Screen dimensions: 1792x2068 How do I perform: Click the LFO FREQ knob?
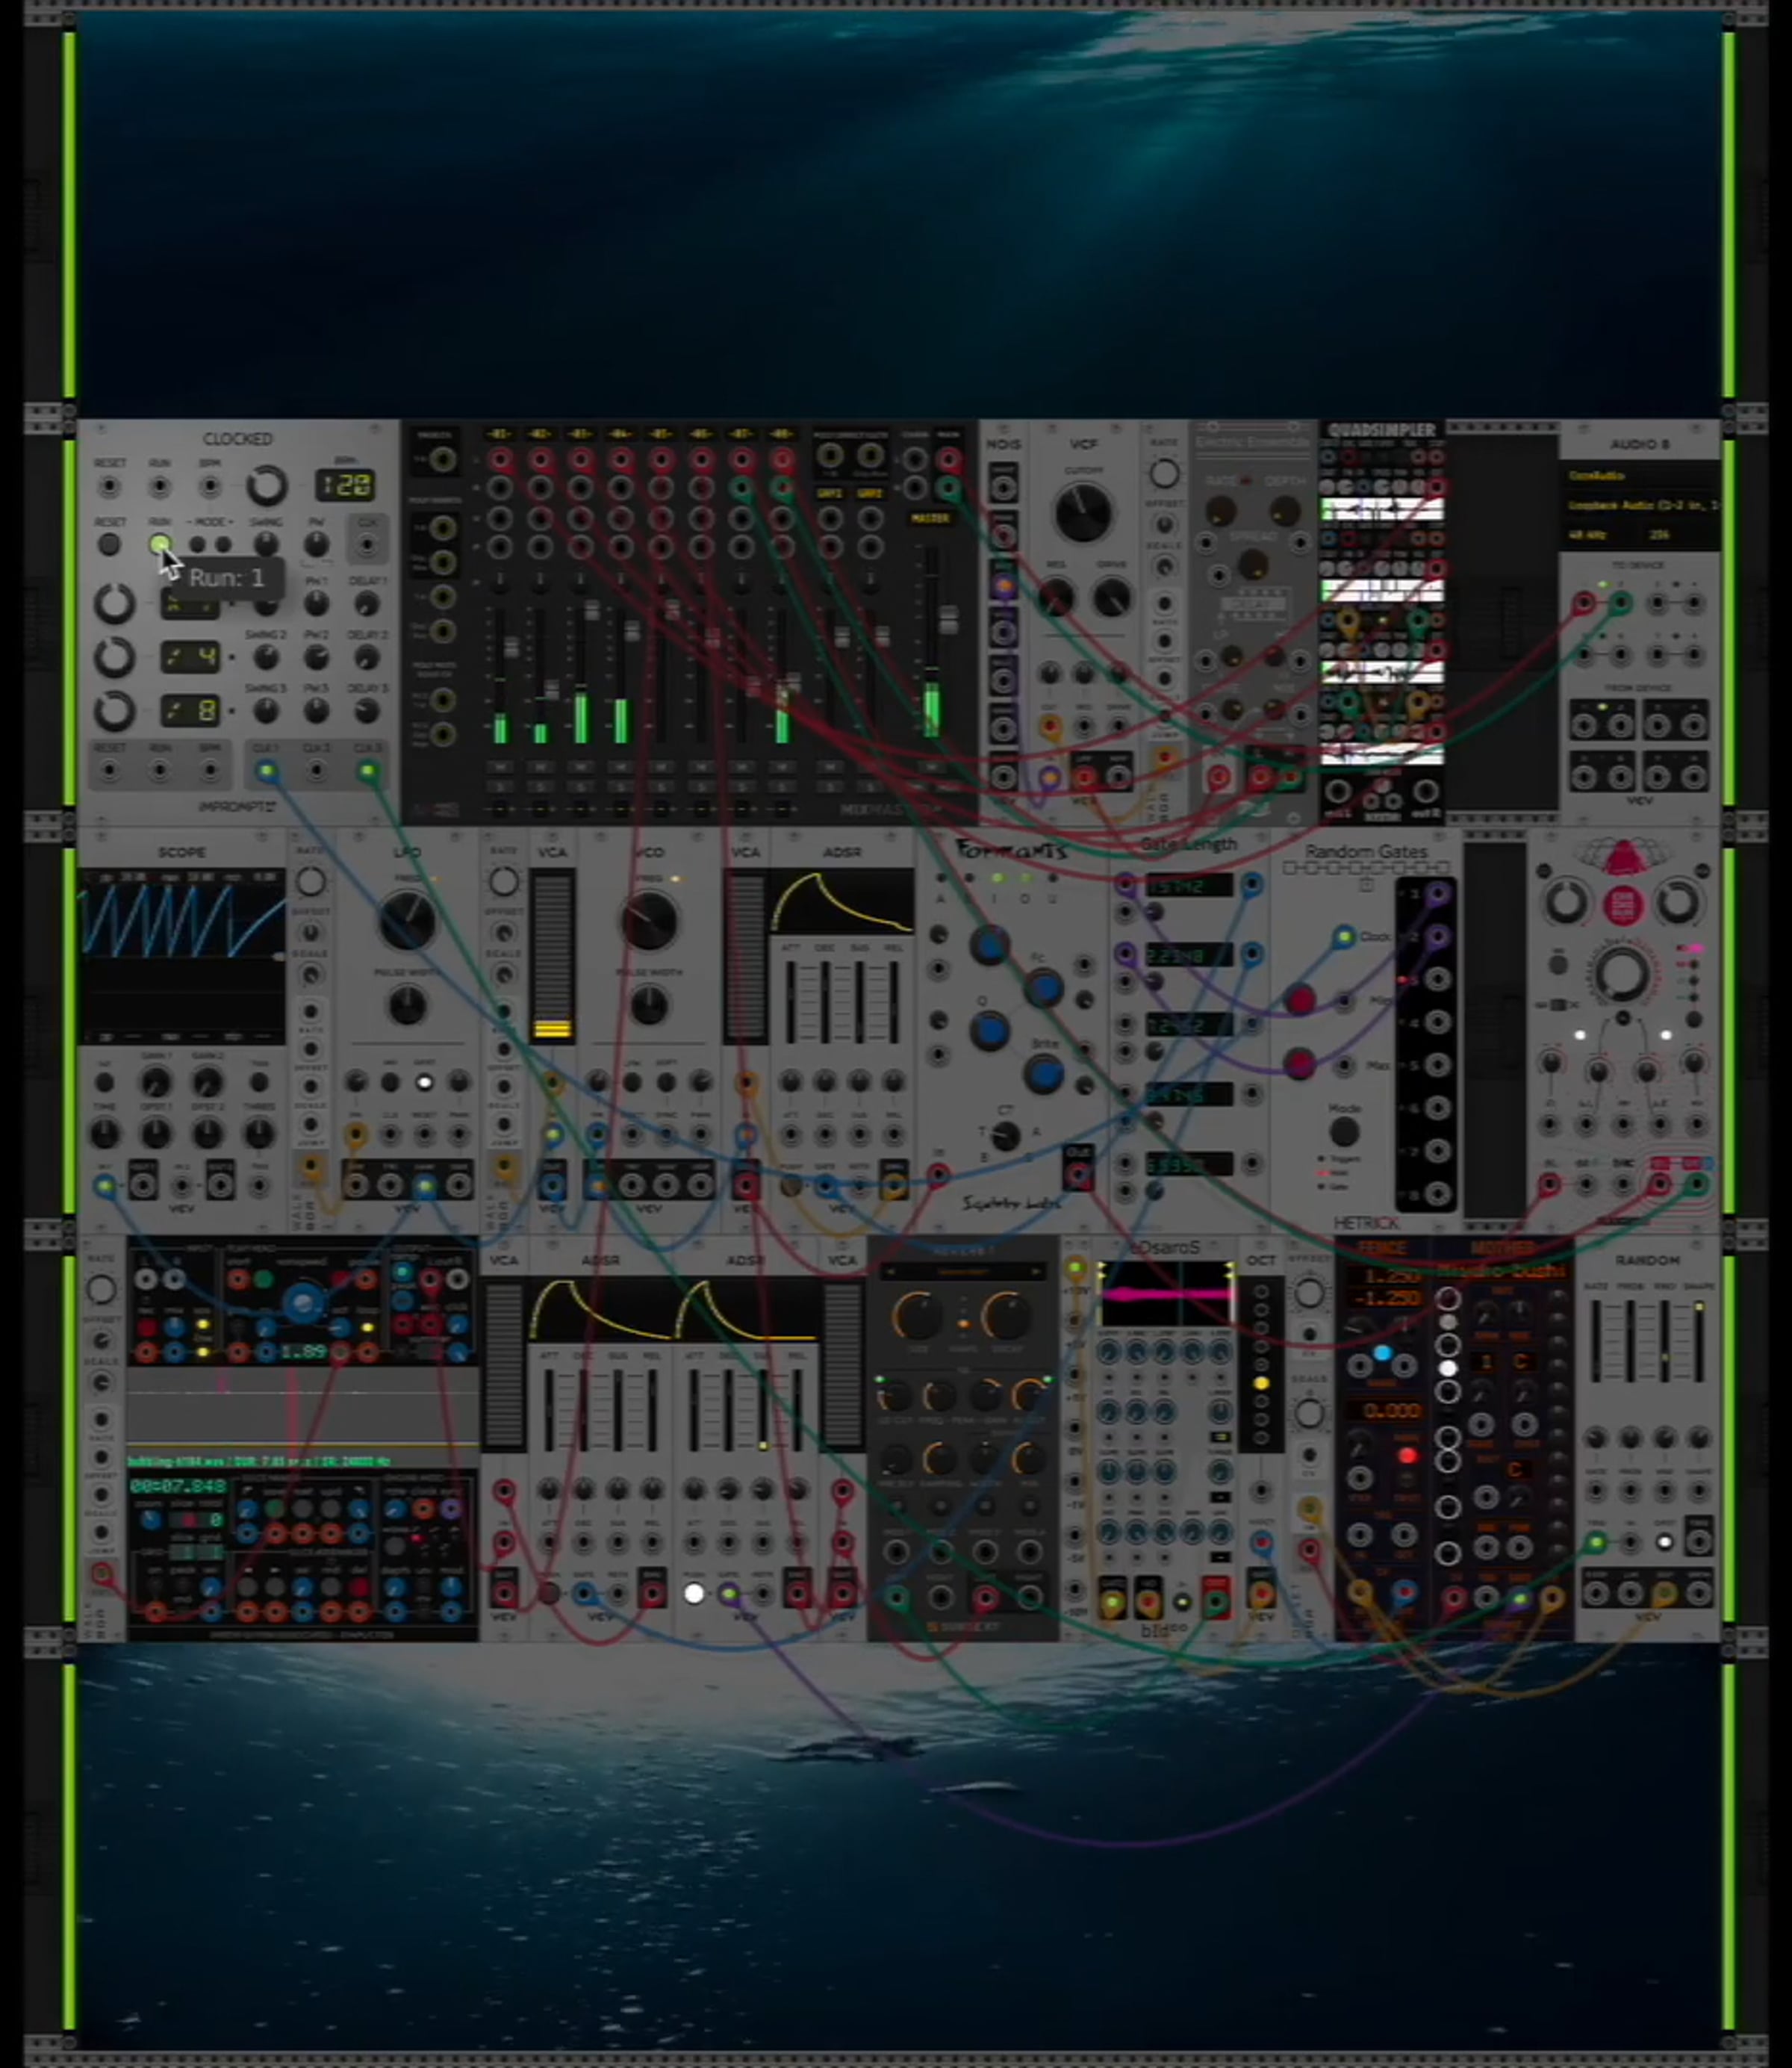(x=407, y=922)
